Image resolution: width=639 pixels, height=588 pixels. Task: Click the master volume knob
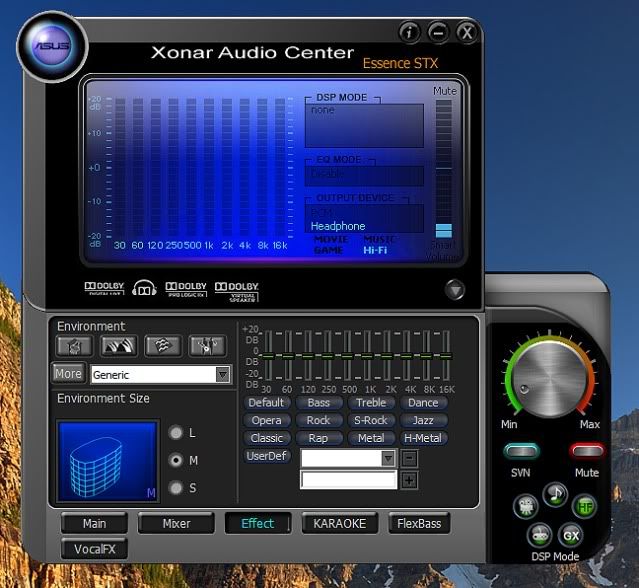pyautogui.click(x=550, y=379)
